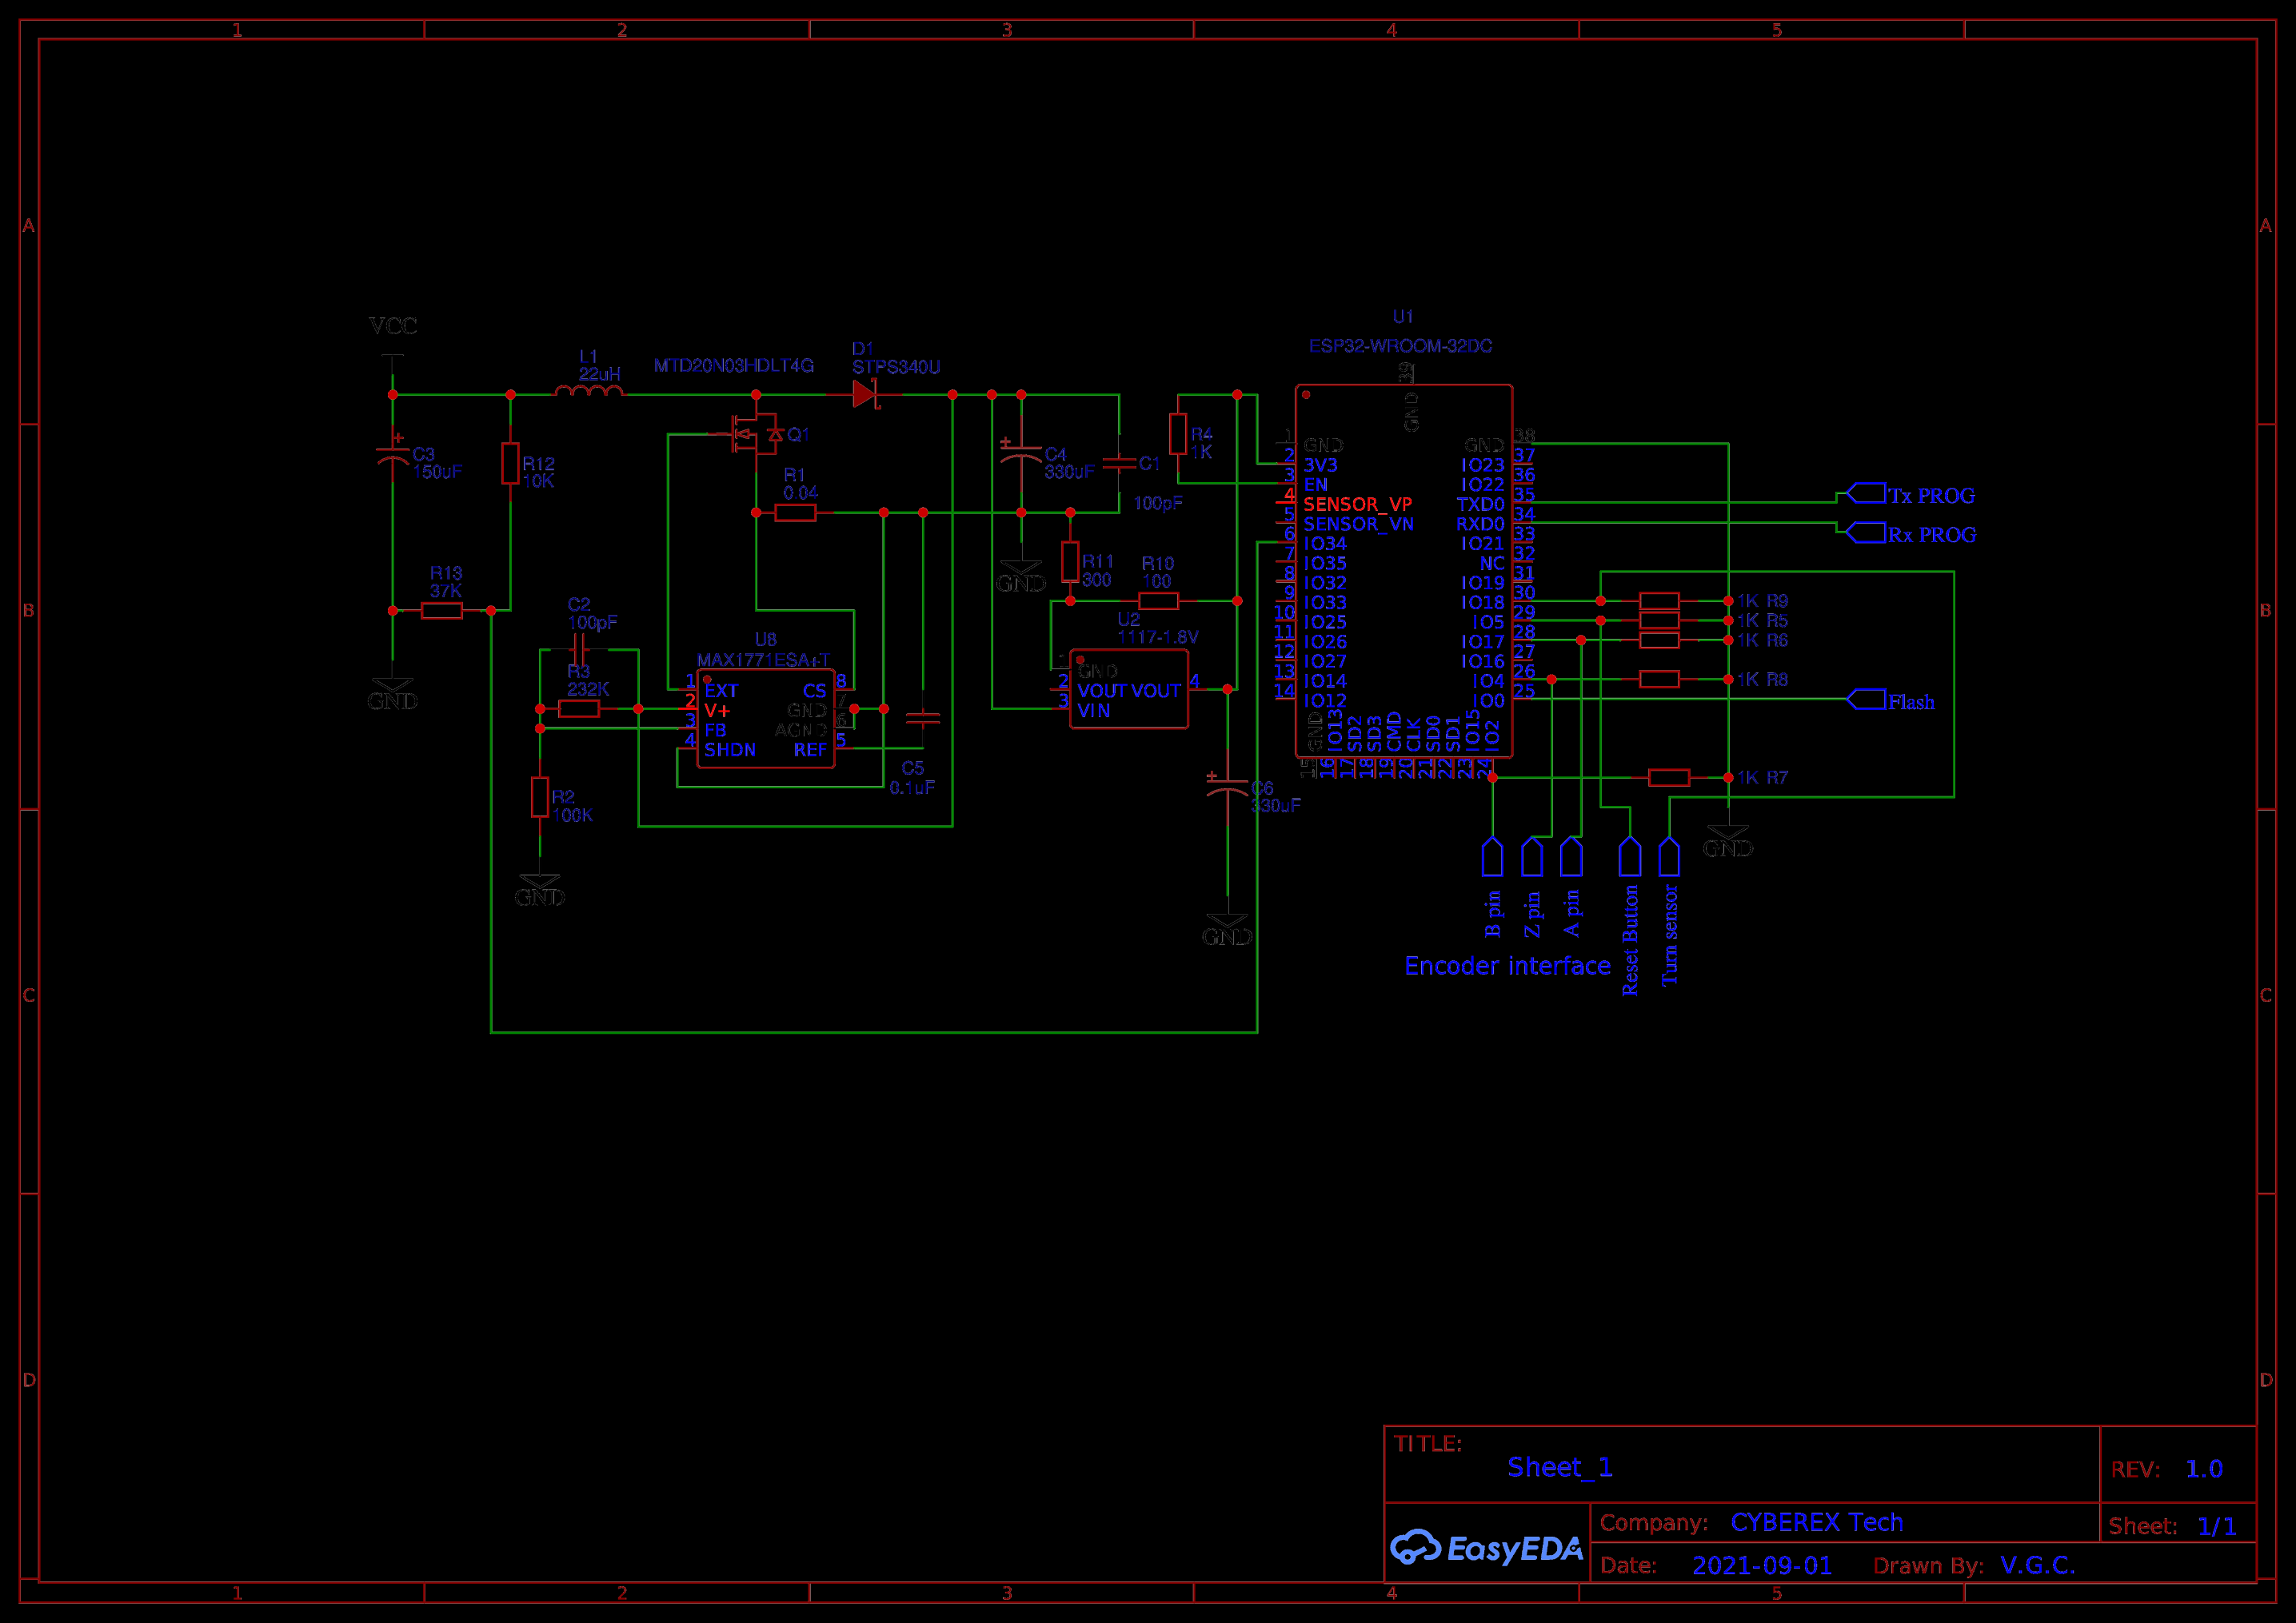Select the R11 300 resistor symbol
The height and width of the screenshot is (1623, 2296).
[1070, 562]
